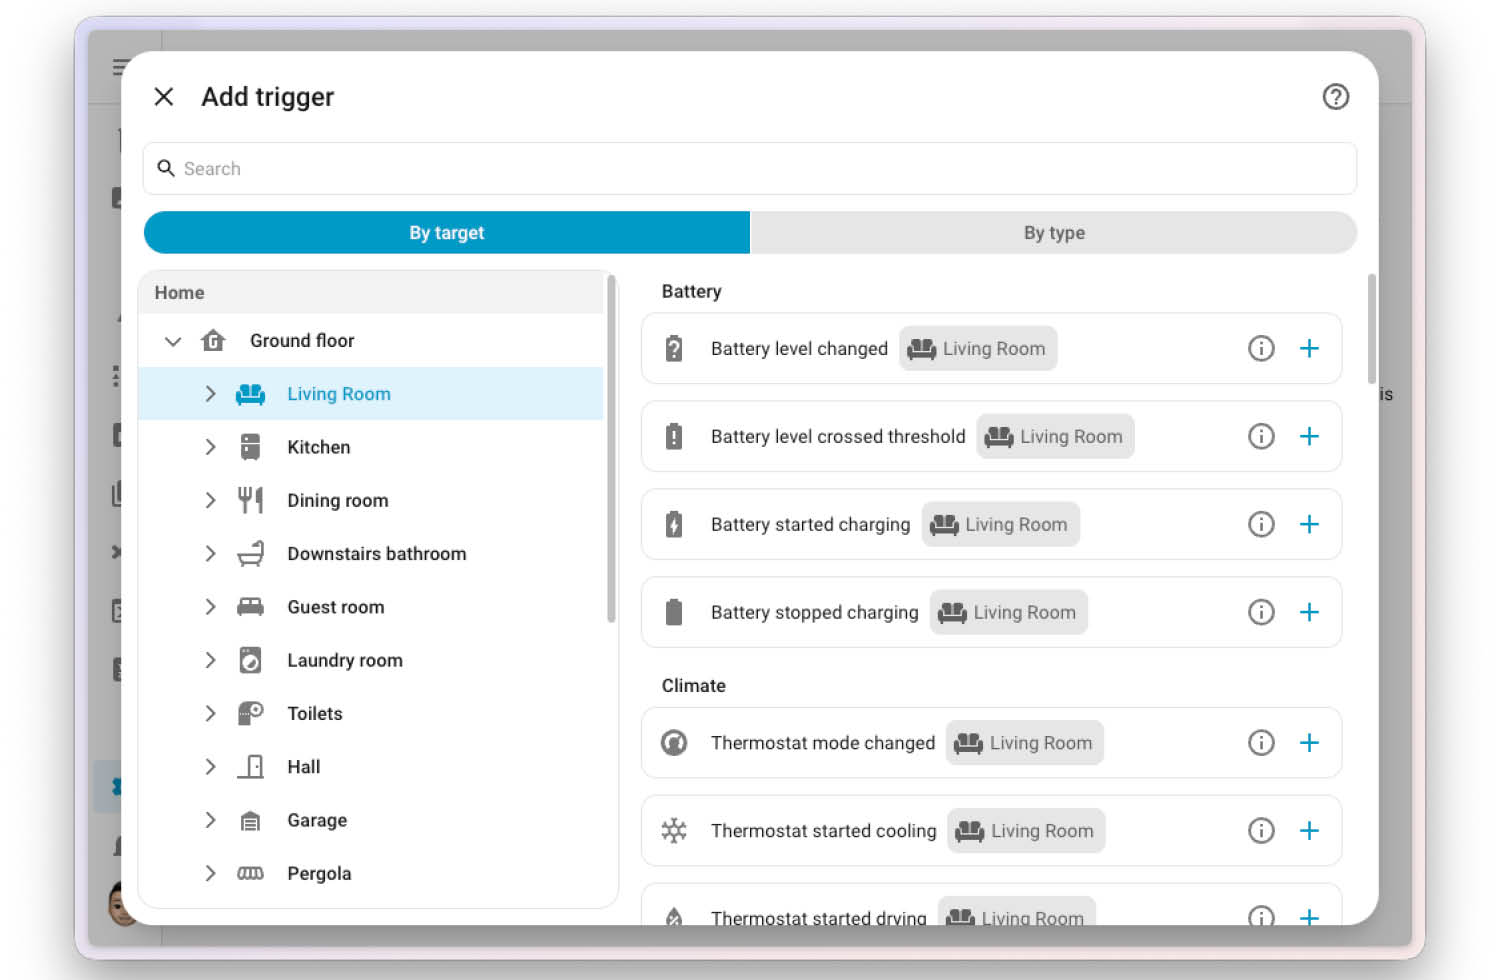Show info for Battery level crossed threshold
This screenshot has height=980, width=1500.
[1261, 436]
